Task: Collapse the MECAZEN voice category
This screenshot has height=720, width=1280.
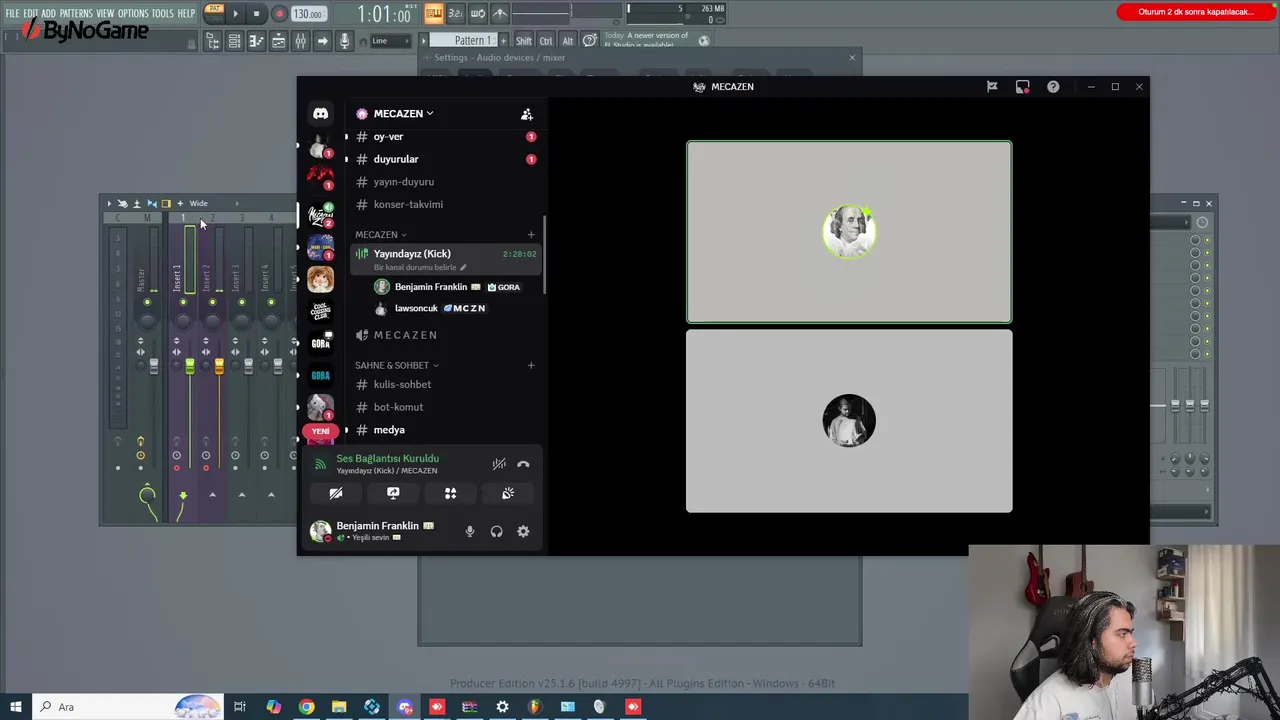Action: (380, 235)
